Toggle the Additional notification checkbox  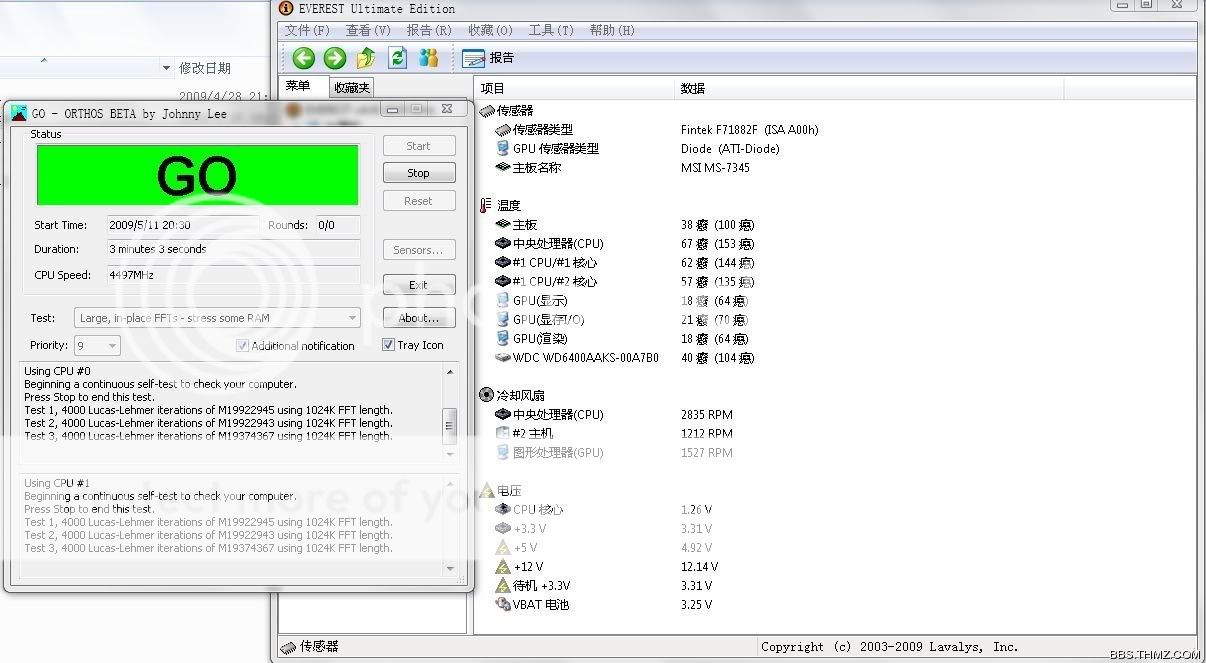[x=242, y=345]
